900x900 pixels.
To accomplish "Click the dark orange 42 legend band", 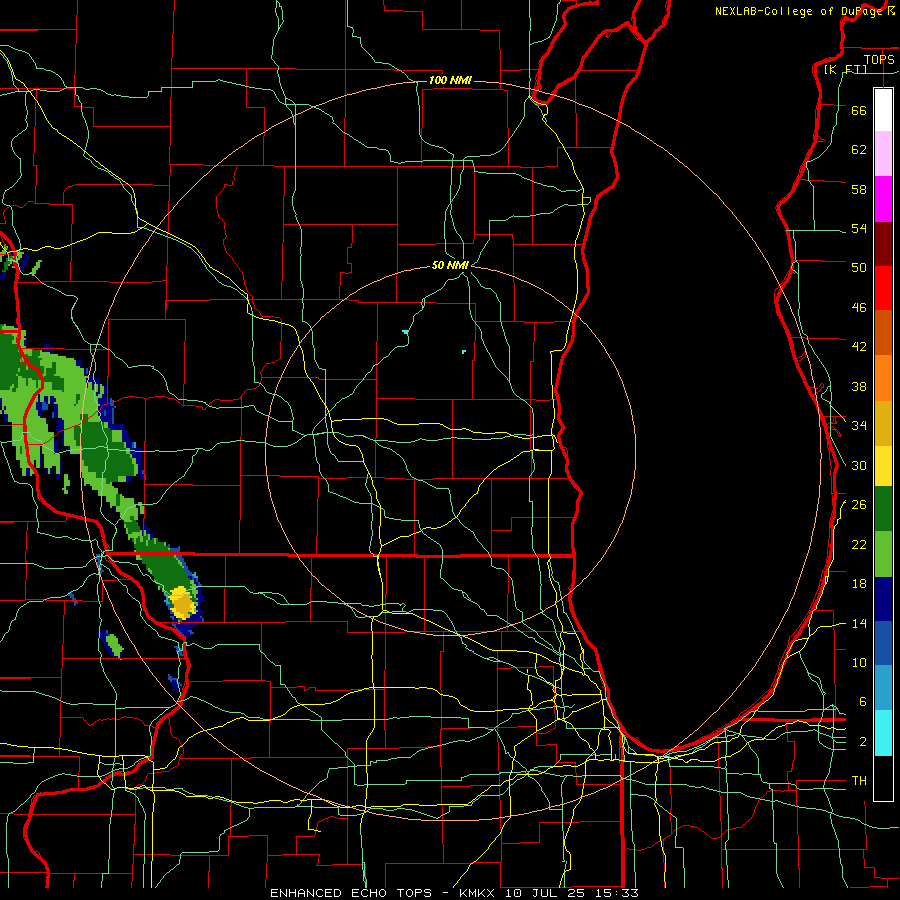I will 883,332.
